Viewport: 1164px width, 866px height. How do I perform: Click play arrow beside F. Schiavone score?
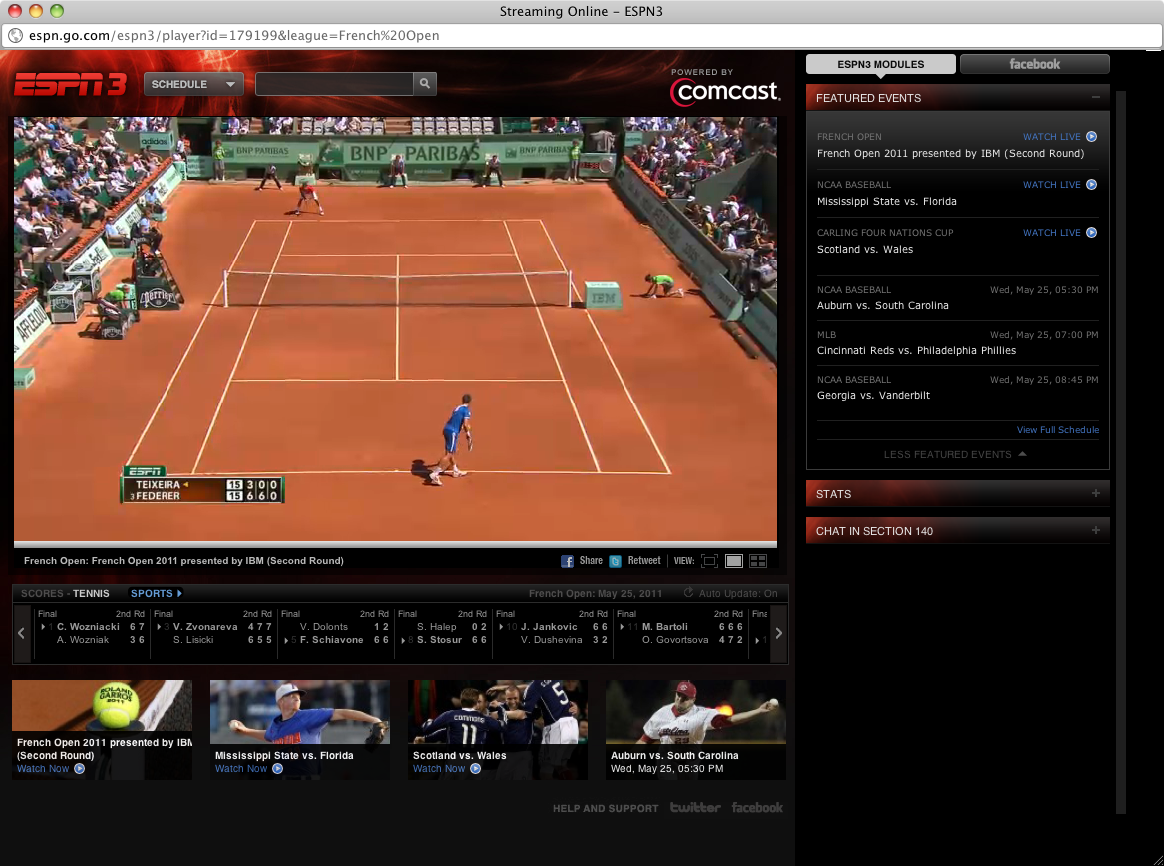tap(287, 640)
